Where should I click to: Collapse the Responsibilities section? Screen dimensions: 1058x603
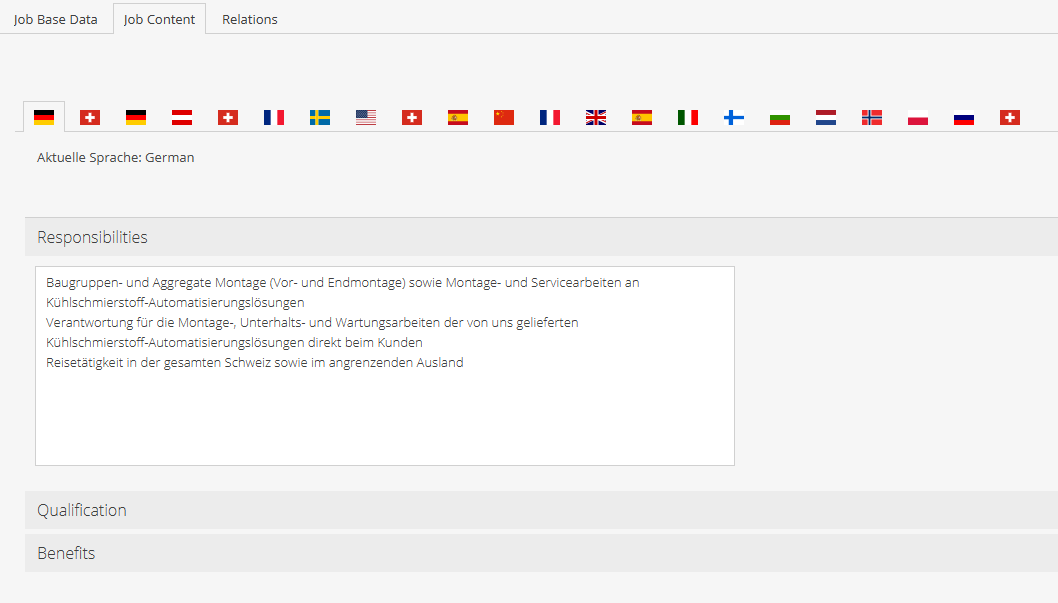point(92,237)
